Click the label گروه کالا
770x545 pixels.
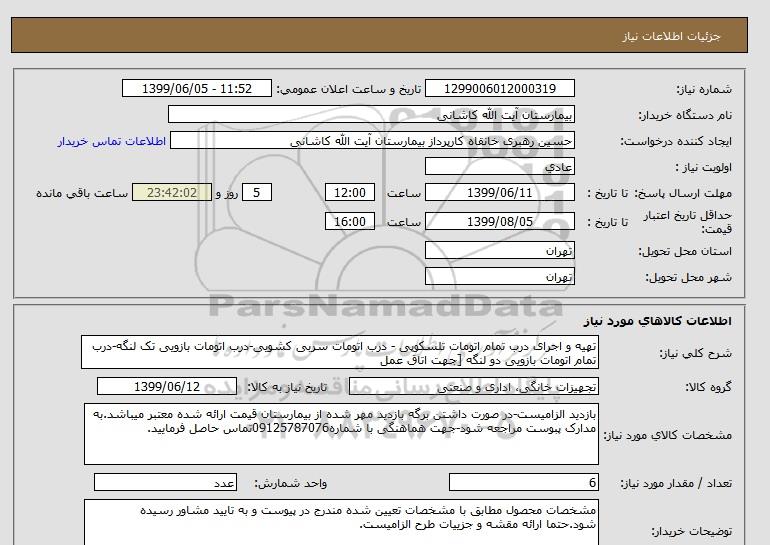[709, 387]
